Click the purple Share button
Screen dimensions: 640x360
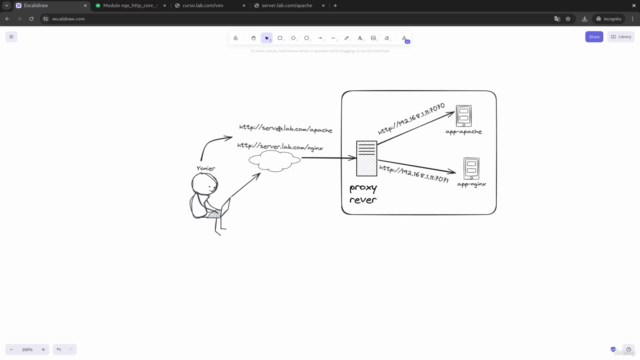594,37
